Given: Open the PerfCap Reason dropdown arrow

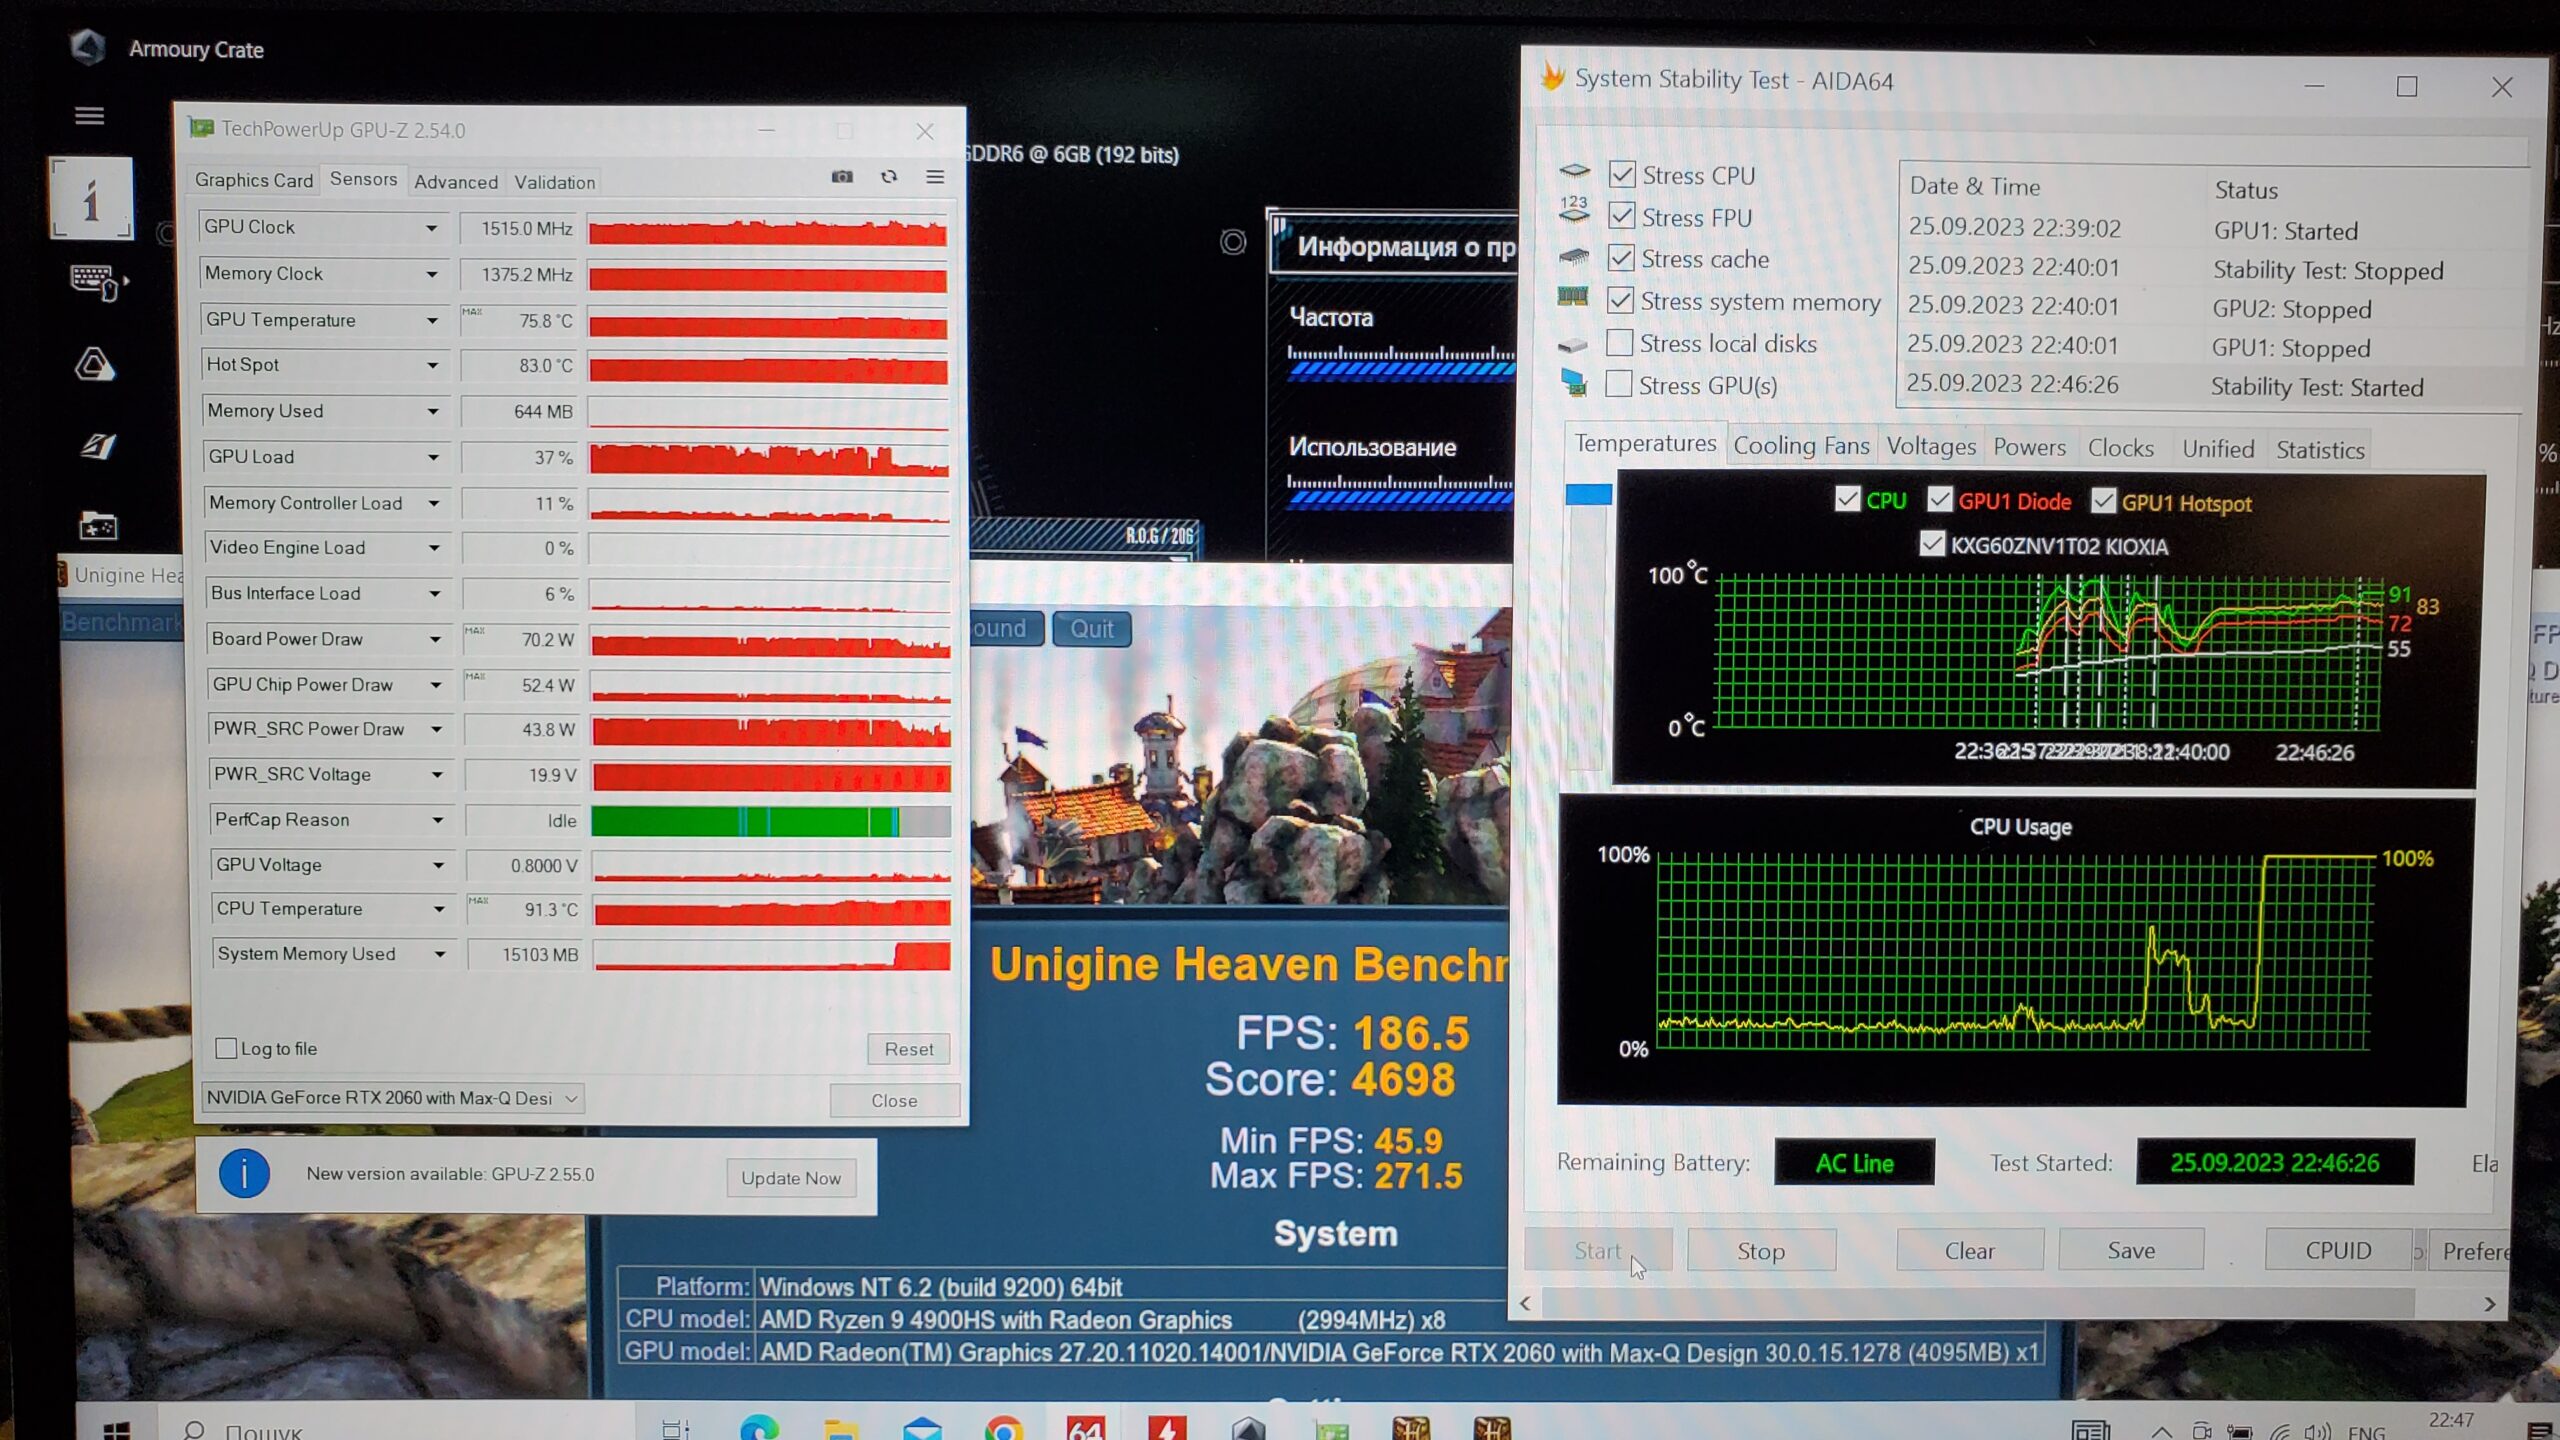Looking at the screenshot, I should (x=437, y=820).
